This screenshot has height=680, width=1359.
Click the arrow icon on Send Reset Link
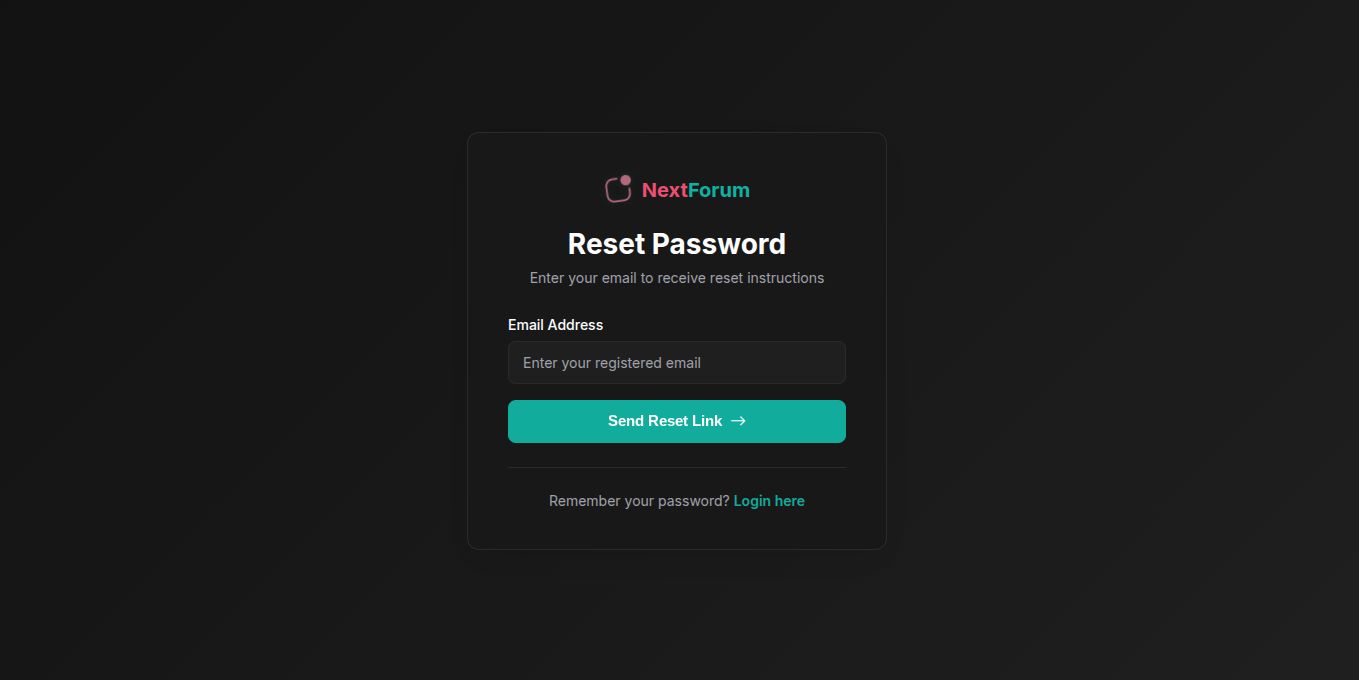(x=738, y=421)
